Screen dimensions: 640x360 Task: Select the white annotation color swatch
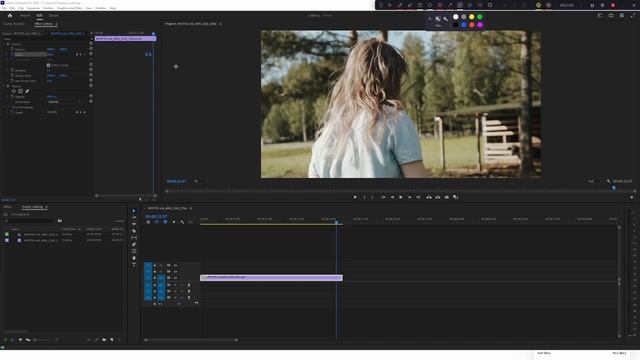tap(456, 17)
